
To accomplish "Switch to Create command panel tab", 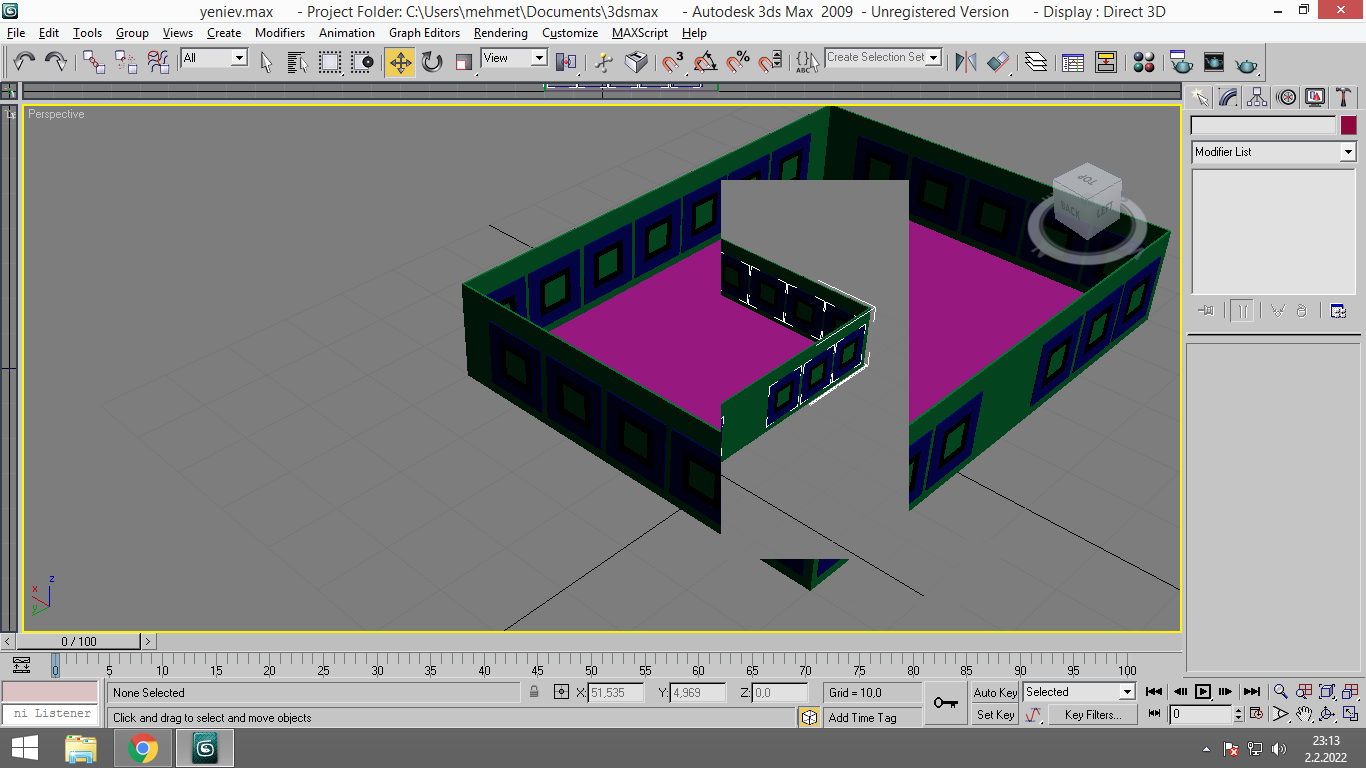I will click(x=1199, y=97).
